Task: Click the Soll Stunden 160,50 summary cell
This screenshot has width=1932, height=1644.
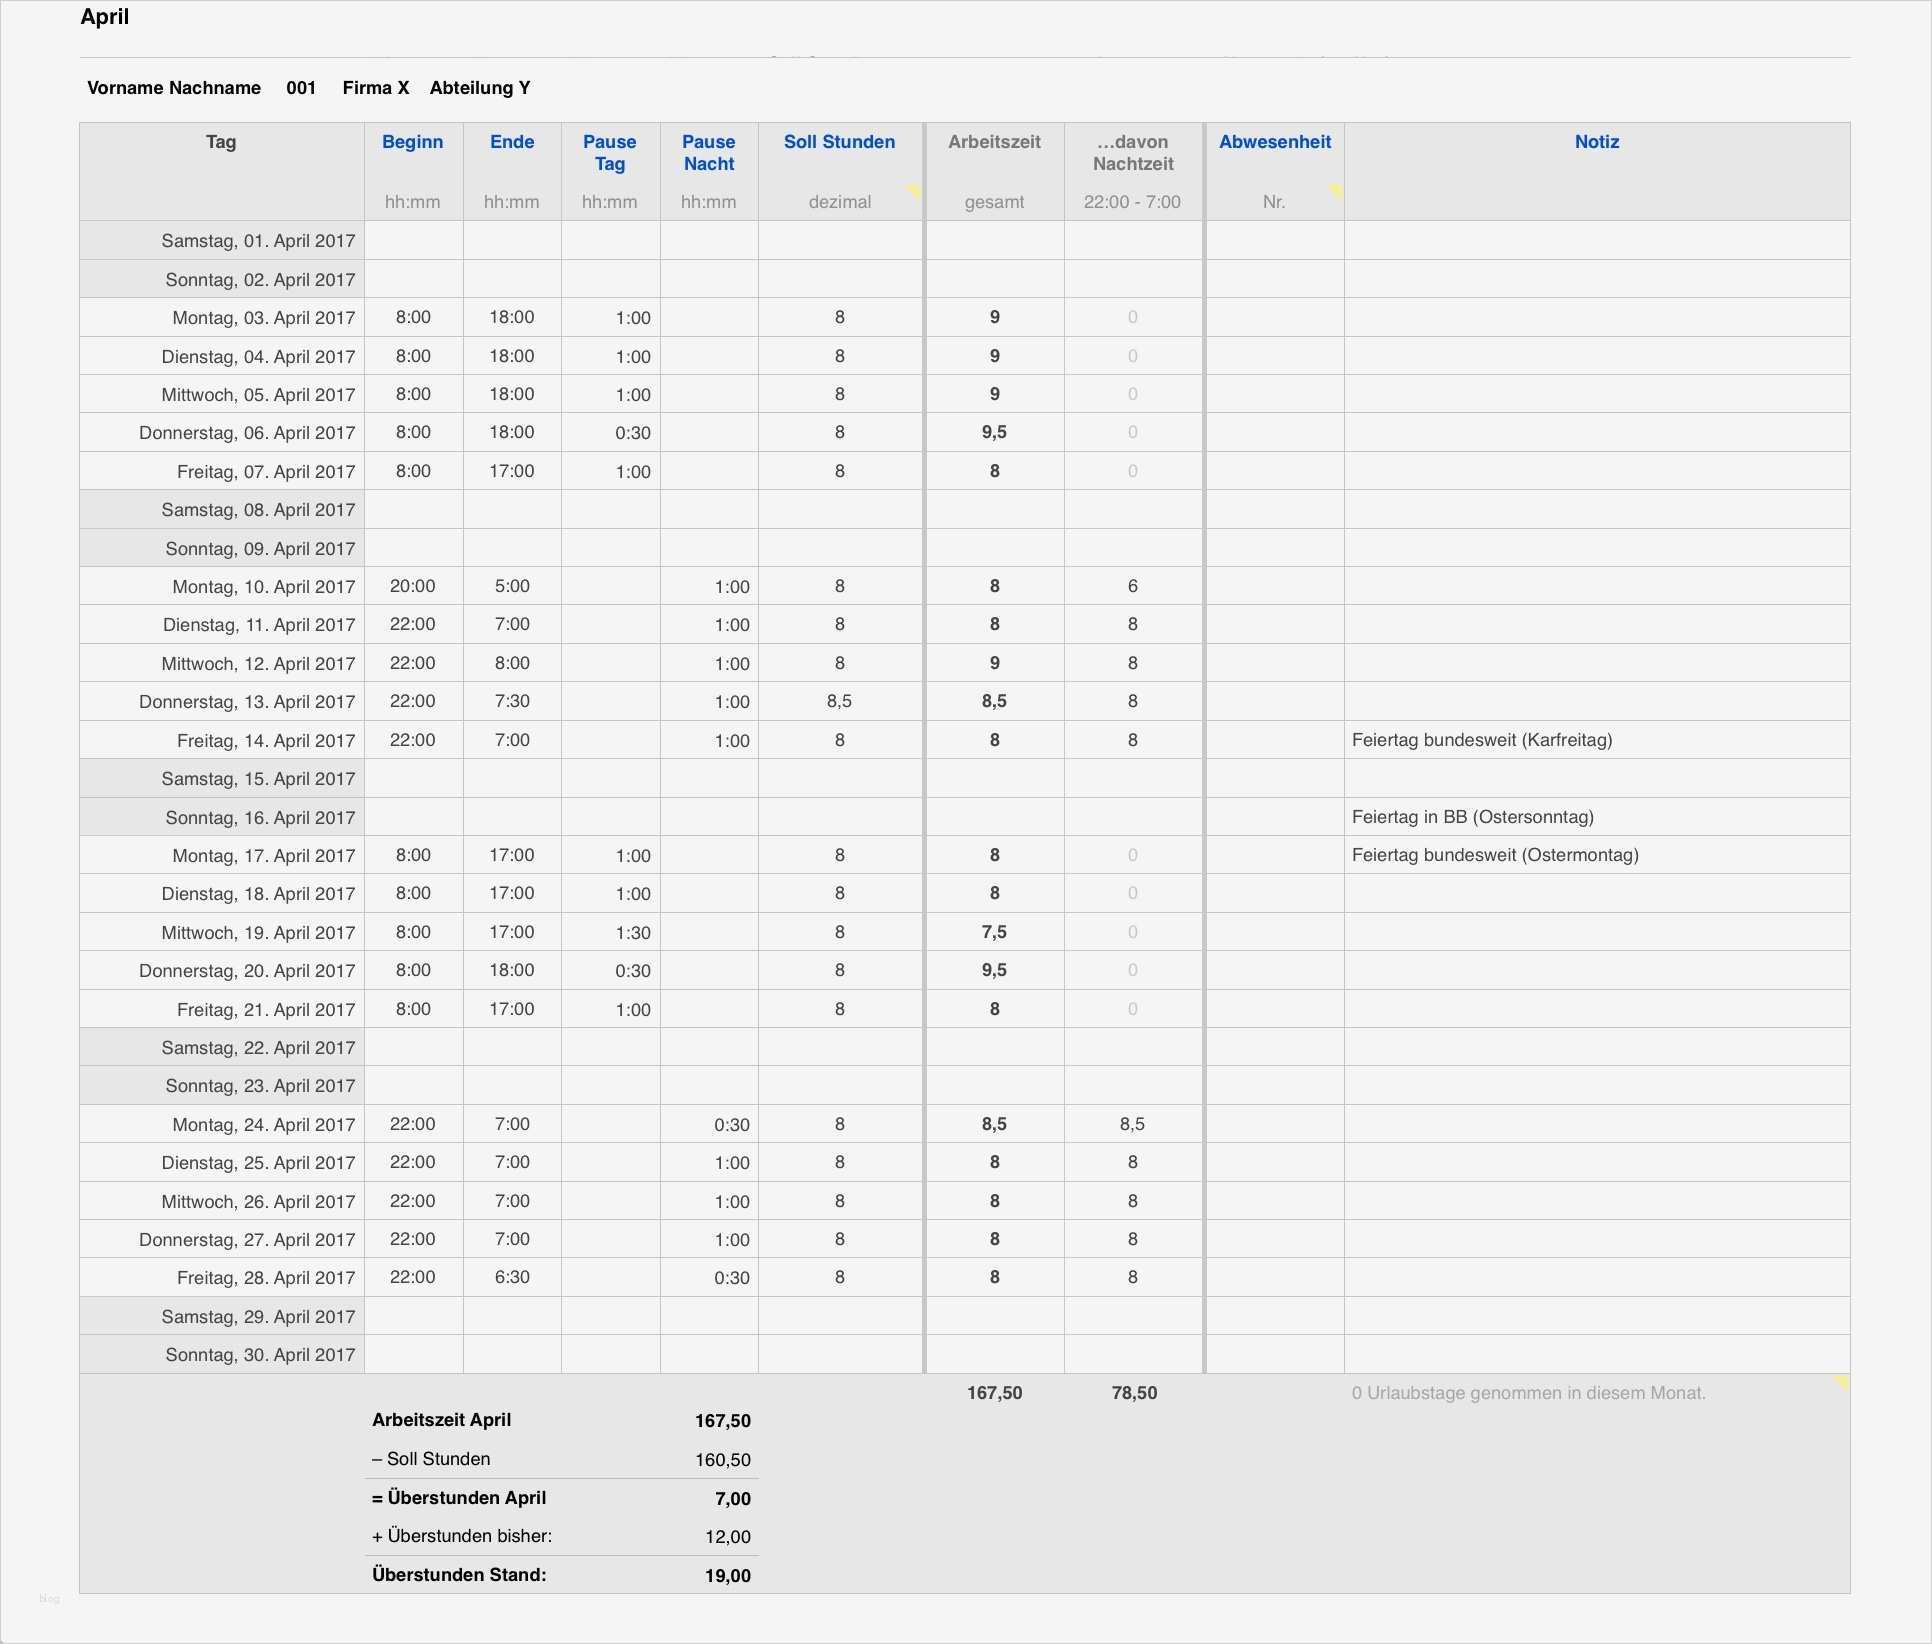Action: (x=723, y=1459)
